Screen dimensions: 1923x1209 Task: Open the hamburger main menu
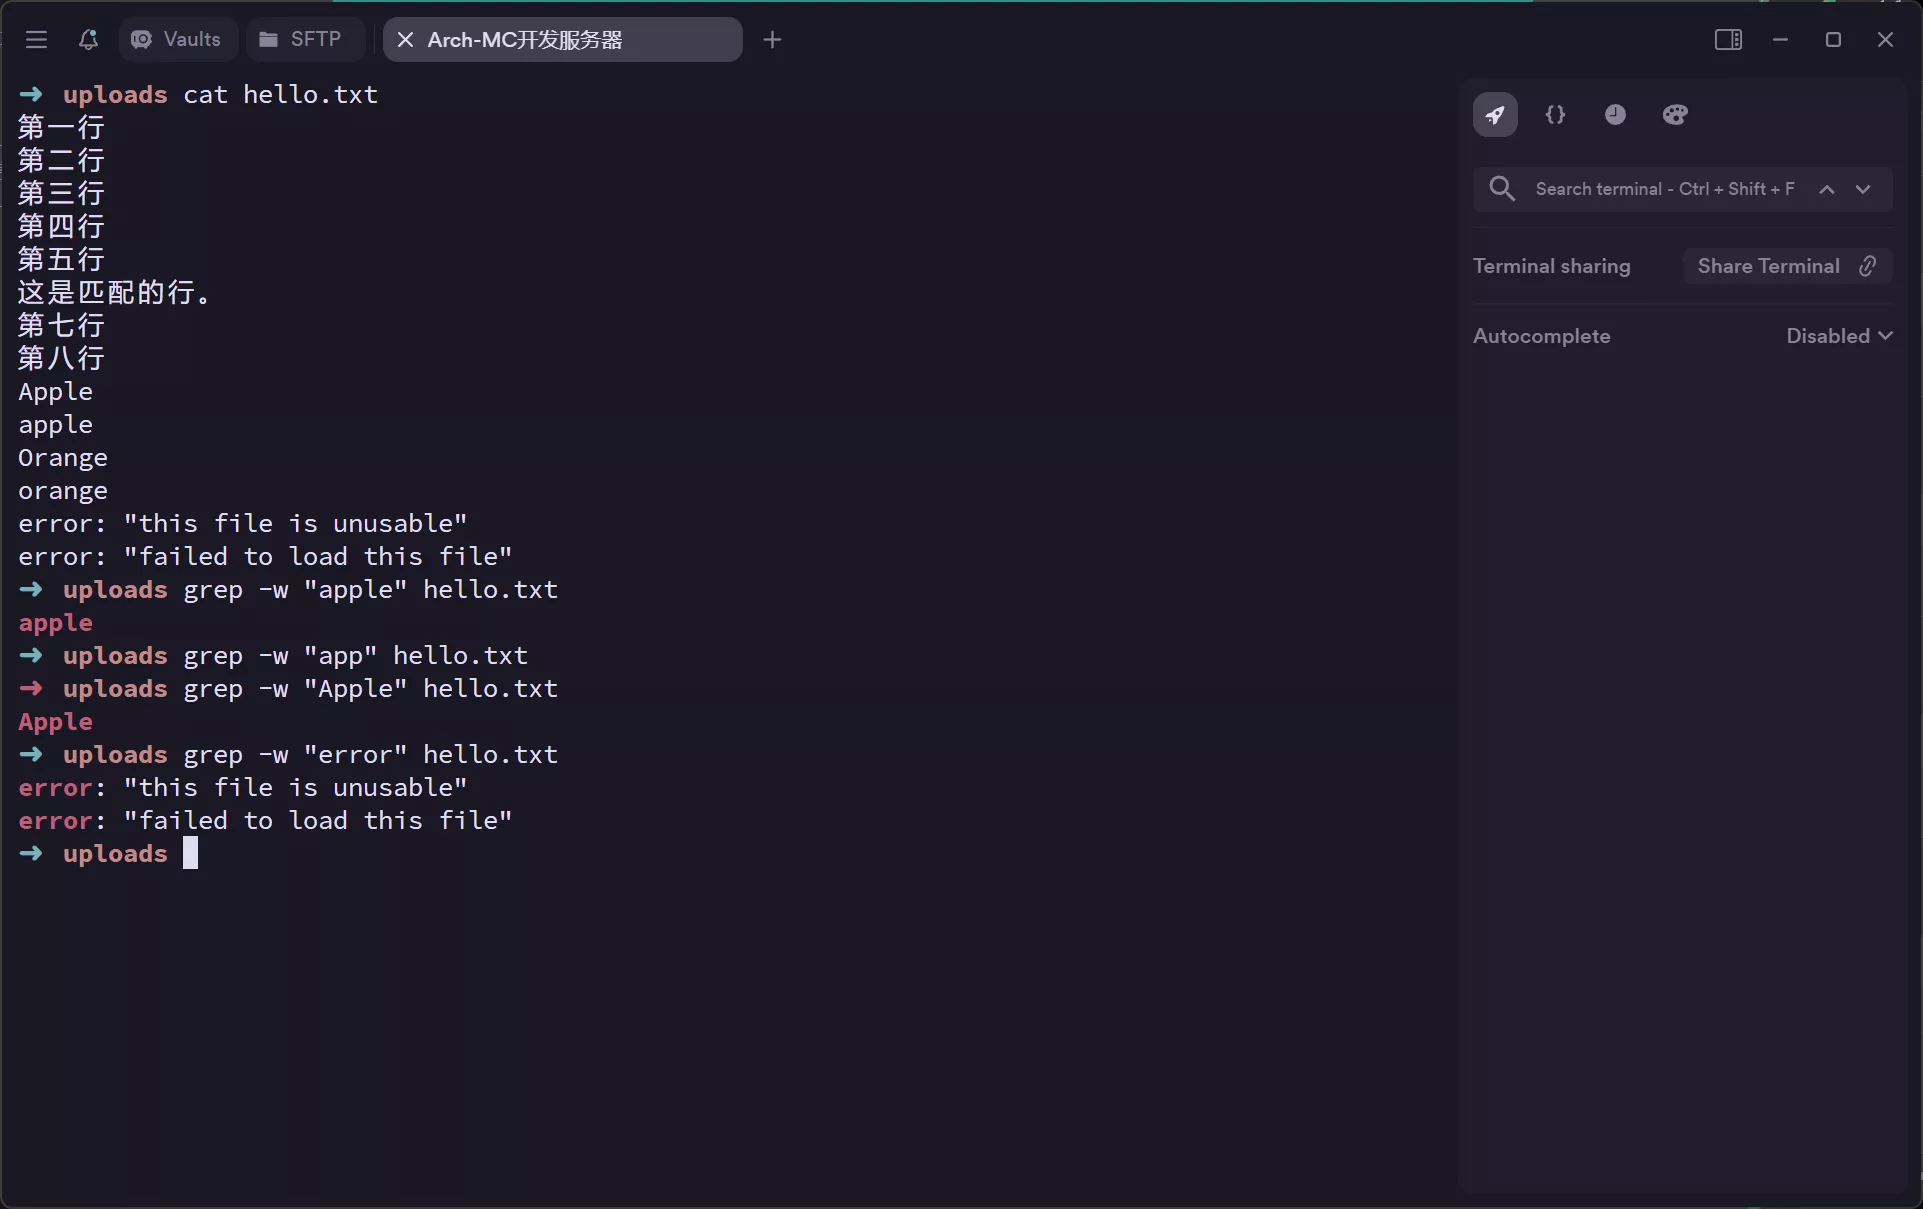(37, 40)
